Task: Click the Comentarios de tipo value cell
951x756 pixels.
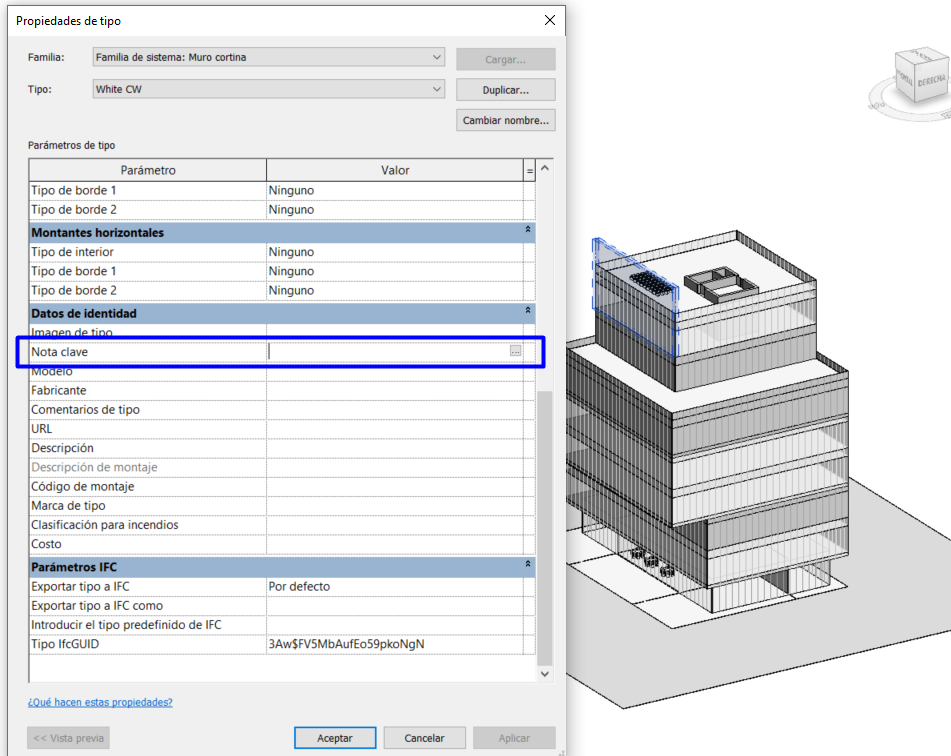Action: pyautogui.click(x=395, y=410)
